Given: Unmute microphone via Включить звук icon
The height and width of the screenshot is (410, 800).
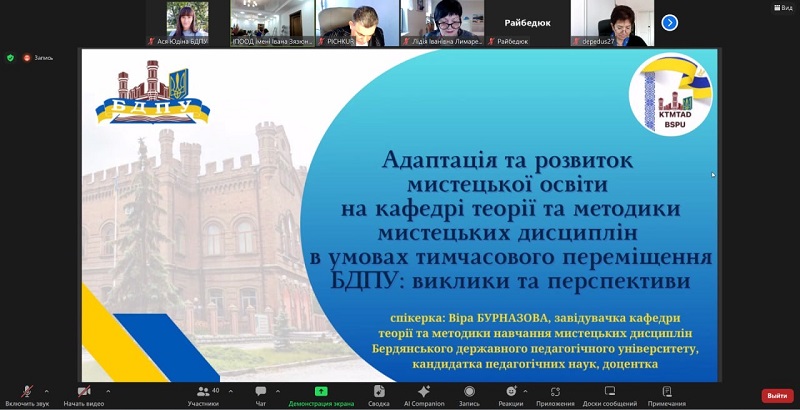Looking at the screenshot, I should click(x=27, y=392).
